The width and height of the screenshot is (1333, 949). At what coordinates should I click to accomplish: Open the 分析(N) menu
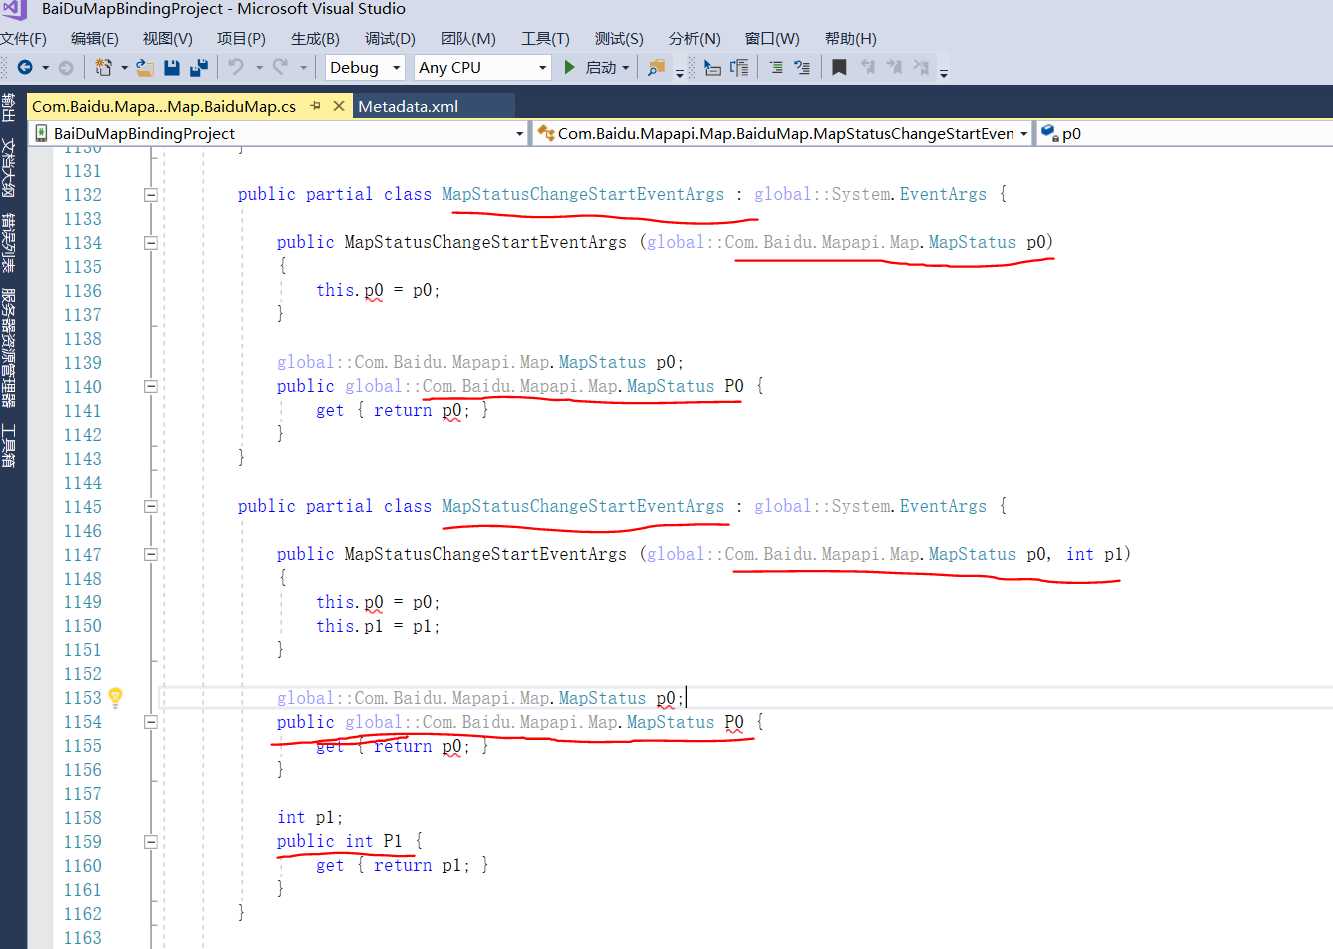tap(694, 38)
